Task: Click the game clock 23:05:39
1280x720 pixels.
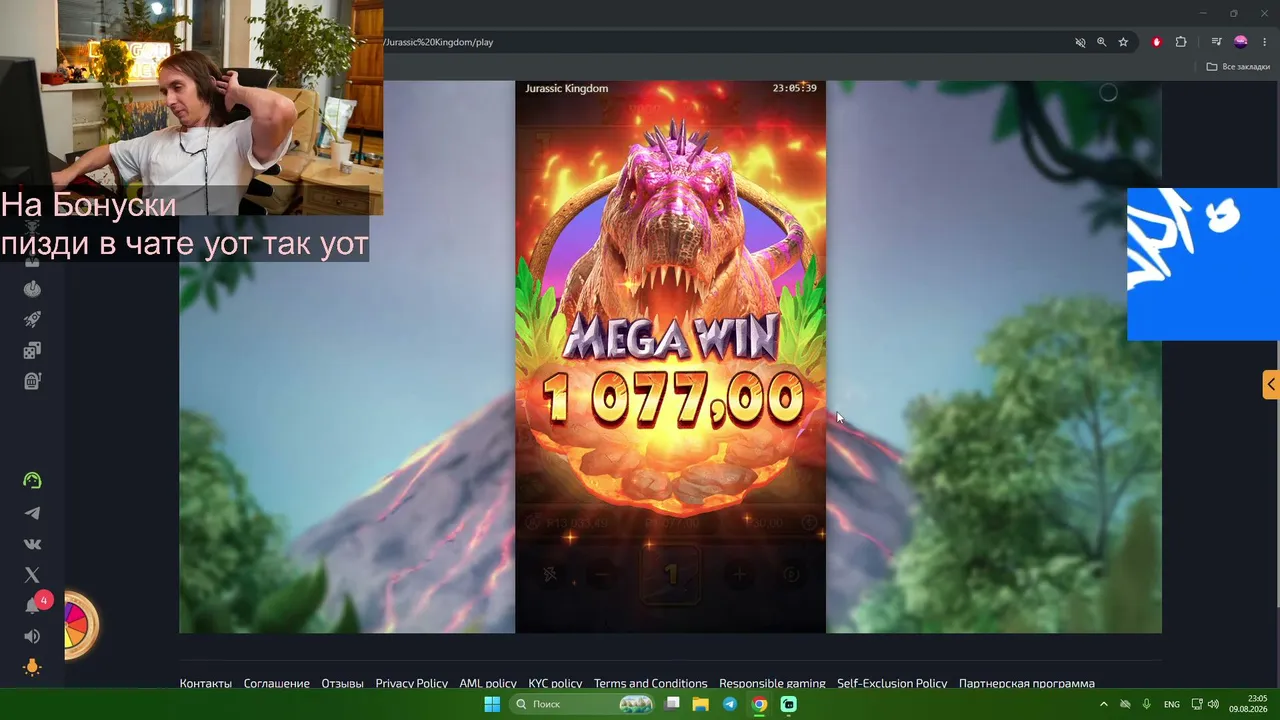Action: [794, 88]
